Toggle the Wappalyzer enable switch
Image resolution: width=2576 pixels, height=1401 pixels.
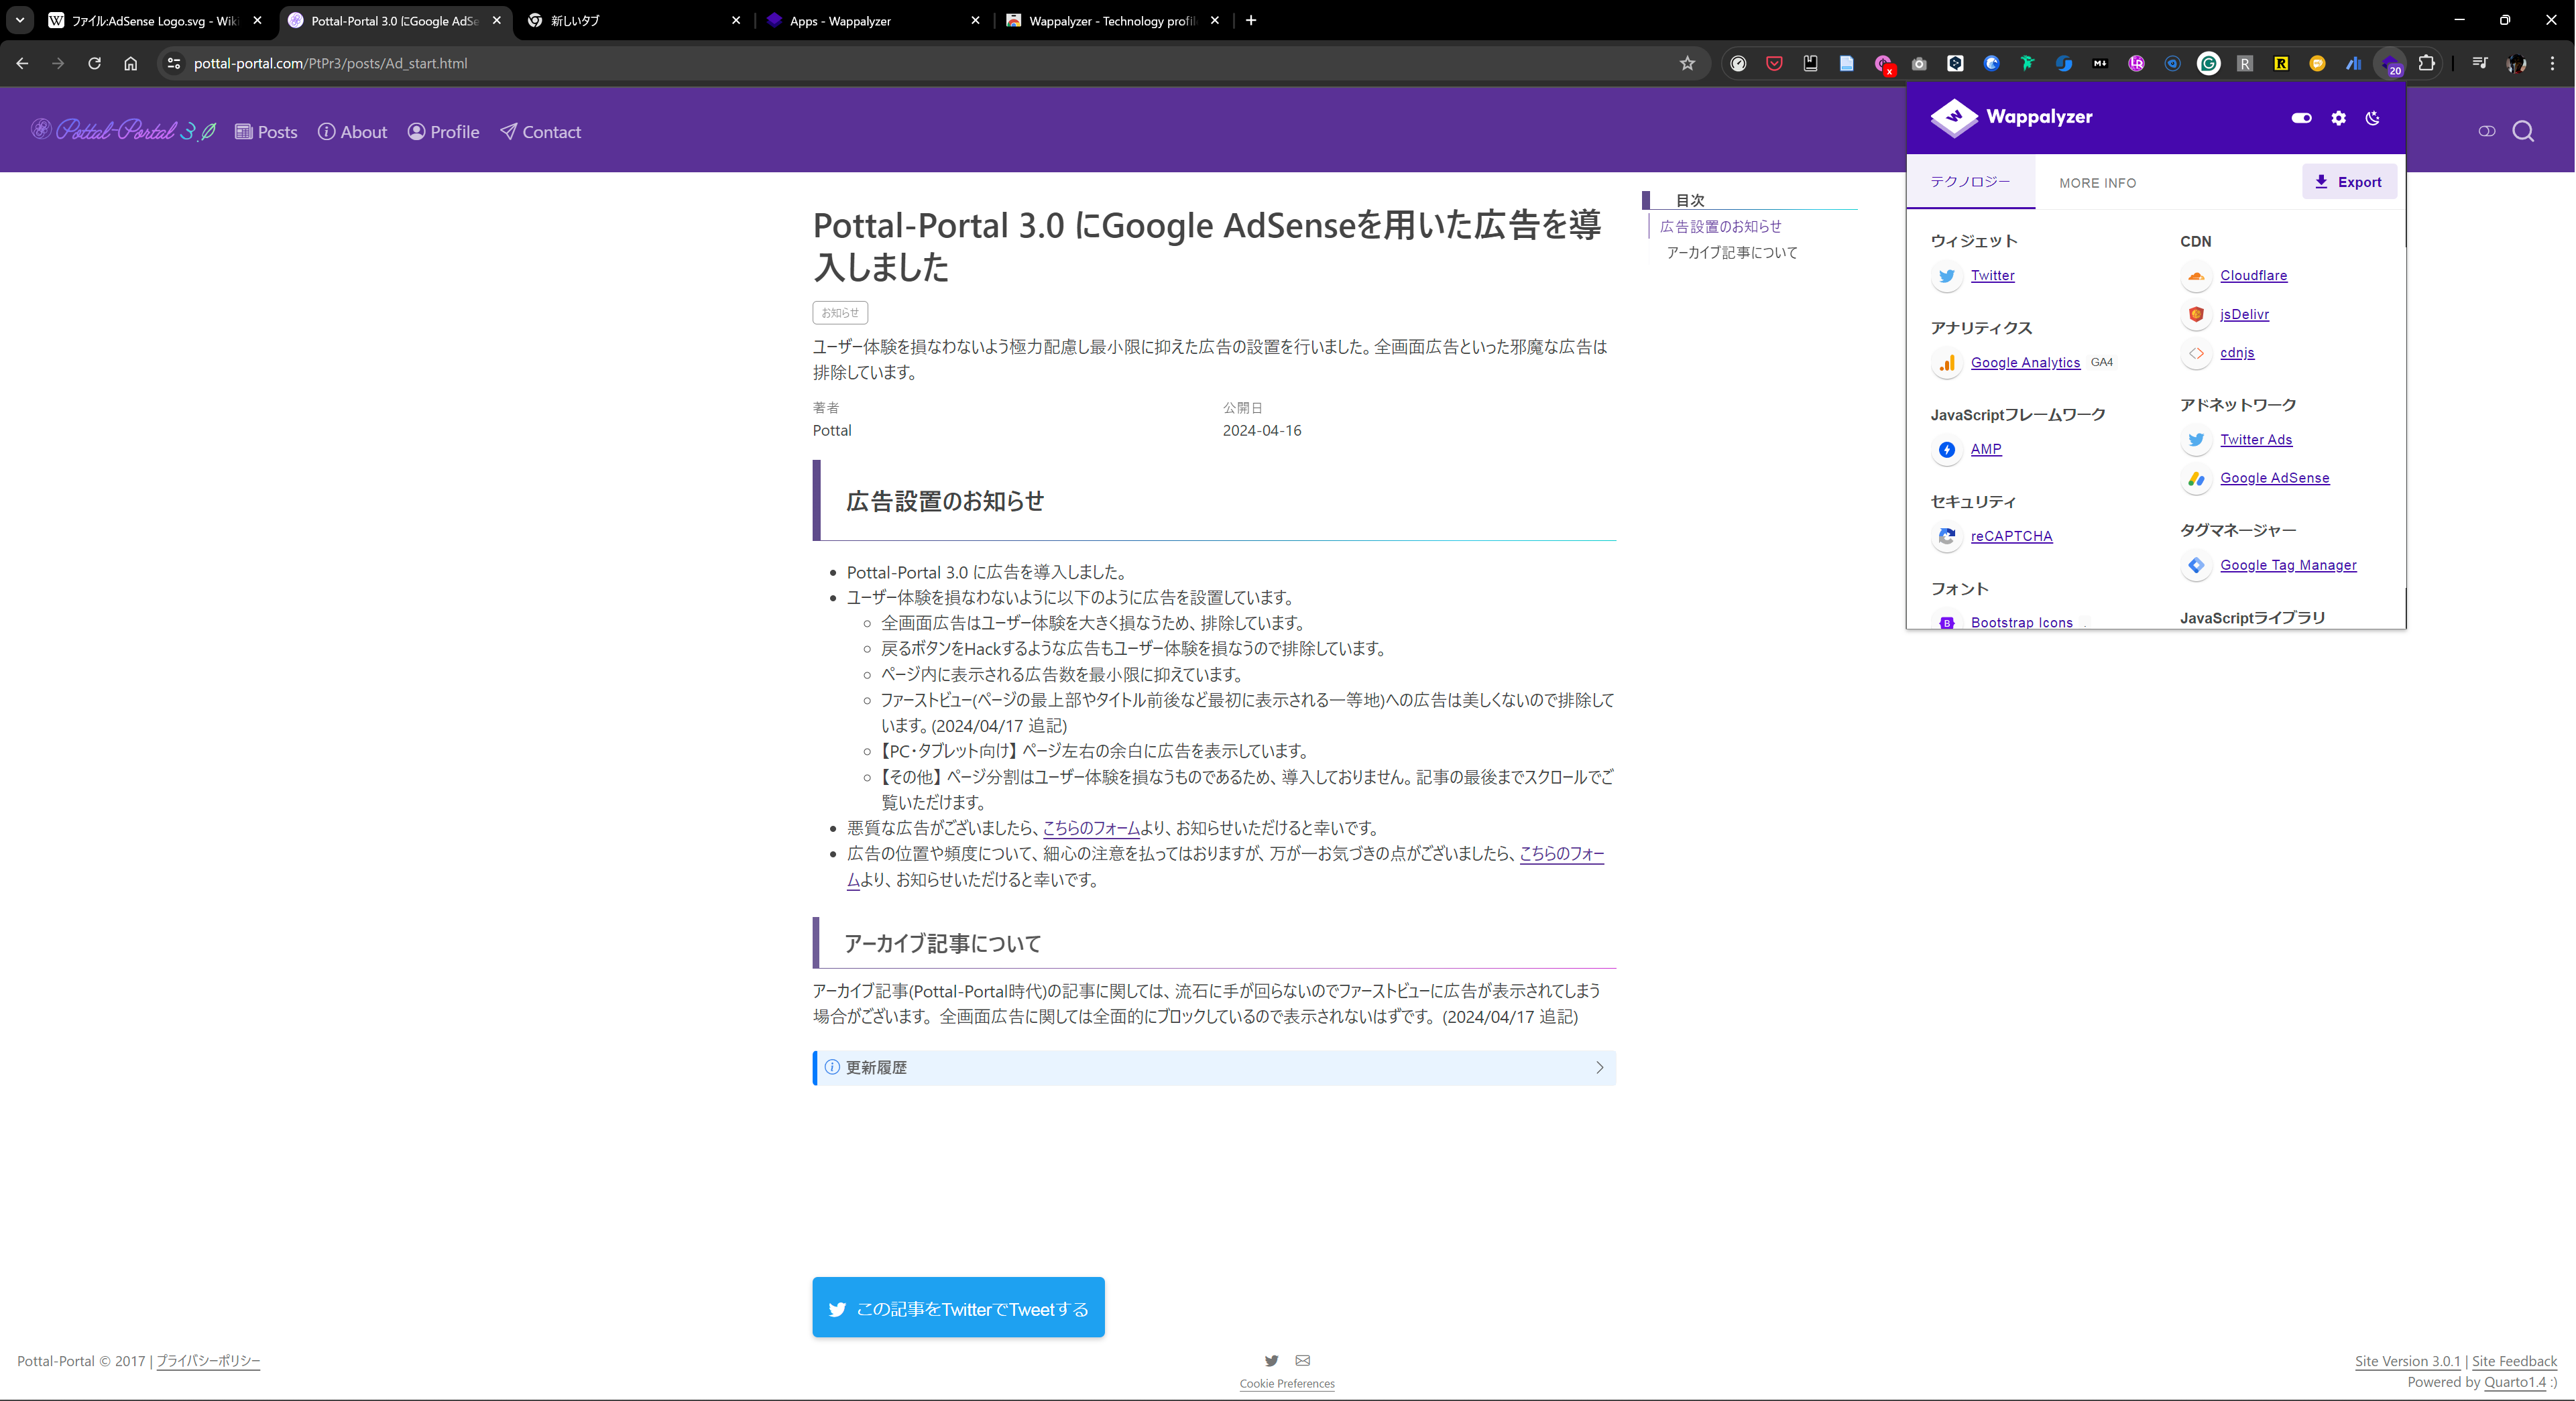tap(2301, 118)
